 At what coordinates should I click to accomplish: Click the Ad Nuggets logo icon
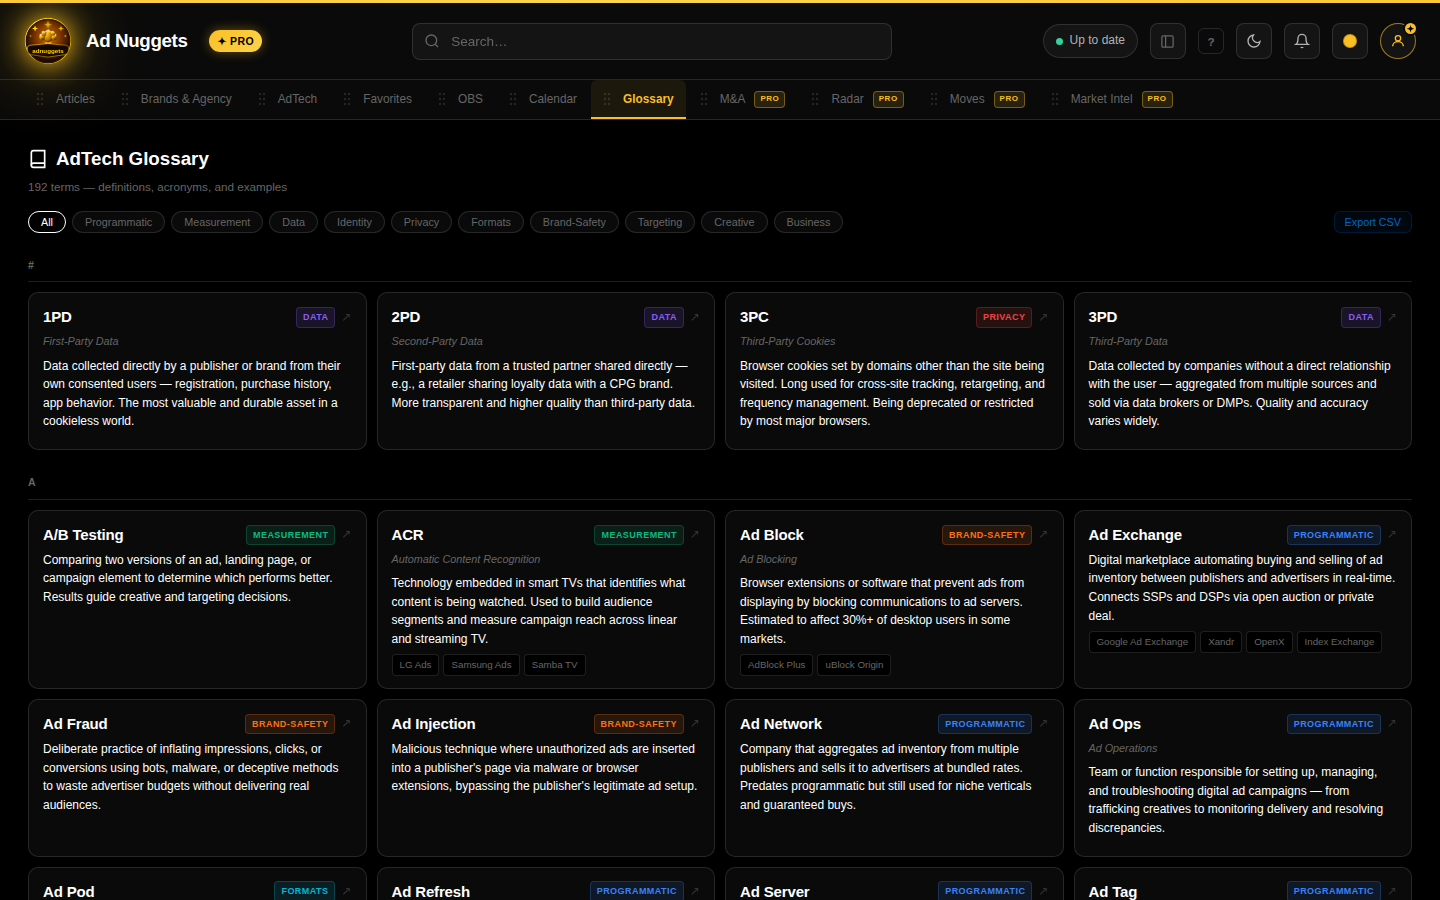pyautogui.click(x=48, y=41)
